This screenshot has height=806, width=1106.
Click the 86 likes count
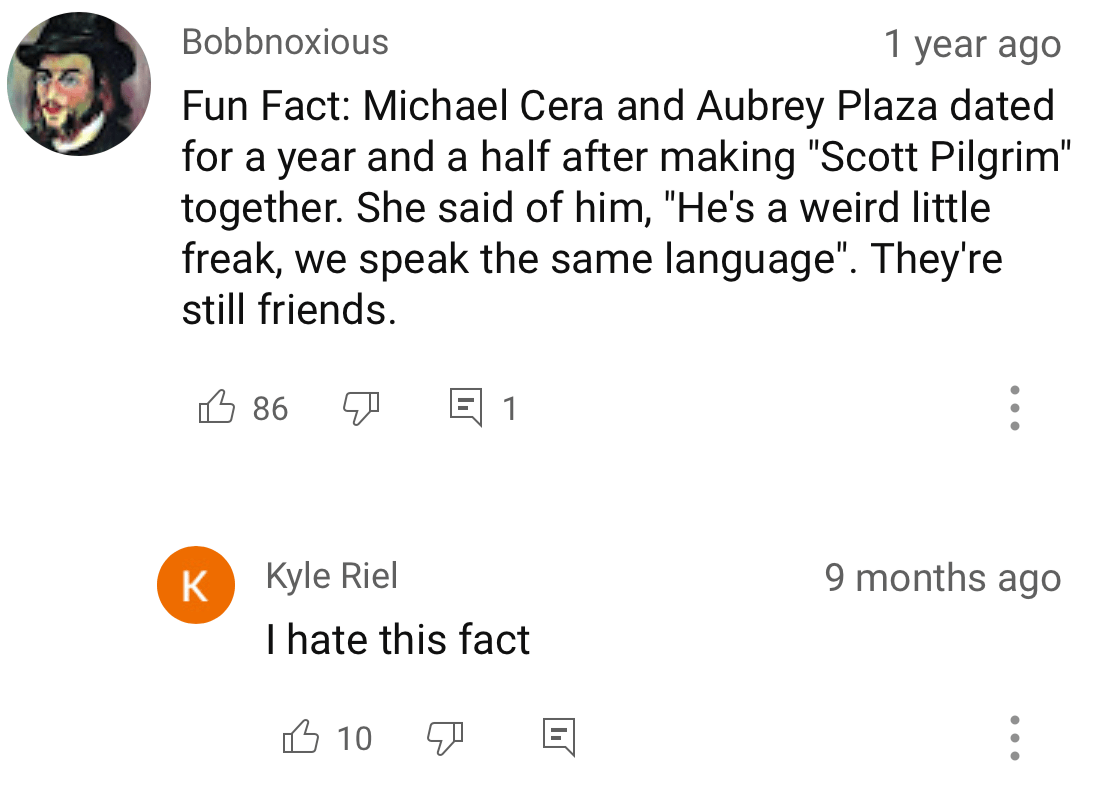[270, 408]
